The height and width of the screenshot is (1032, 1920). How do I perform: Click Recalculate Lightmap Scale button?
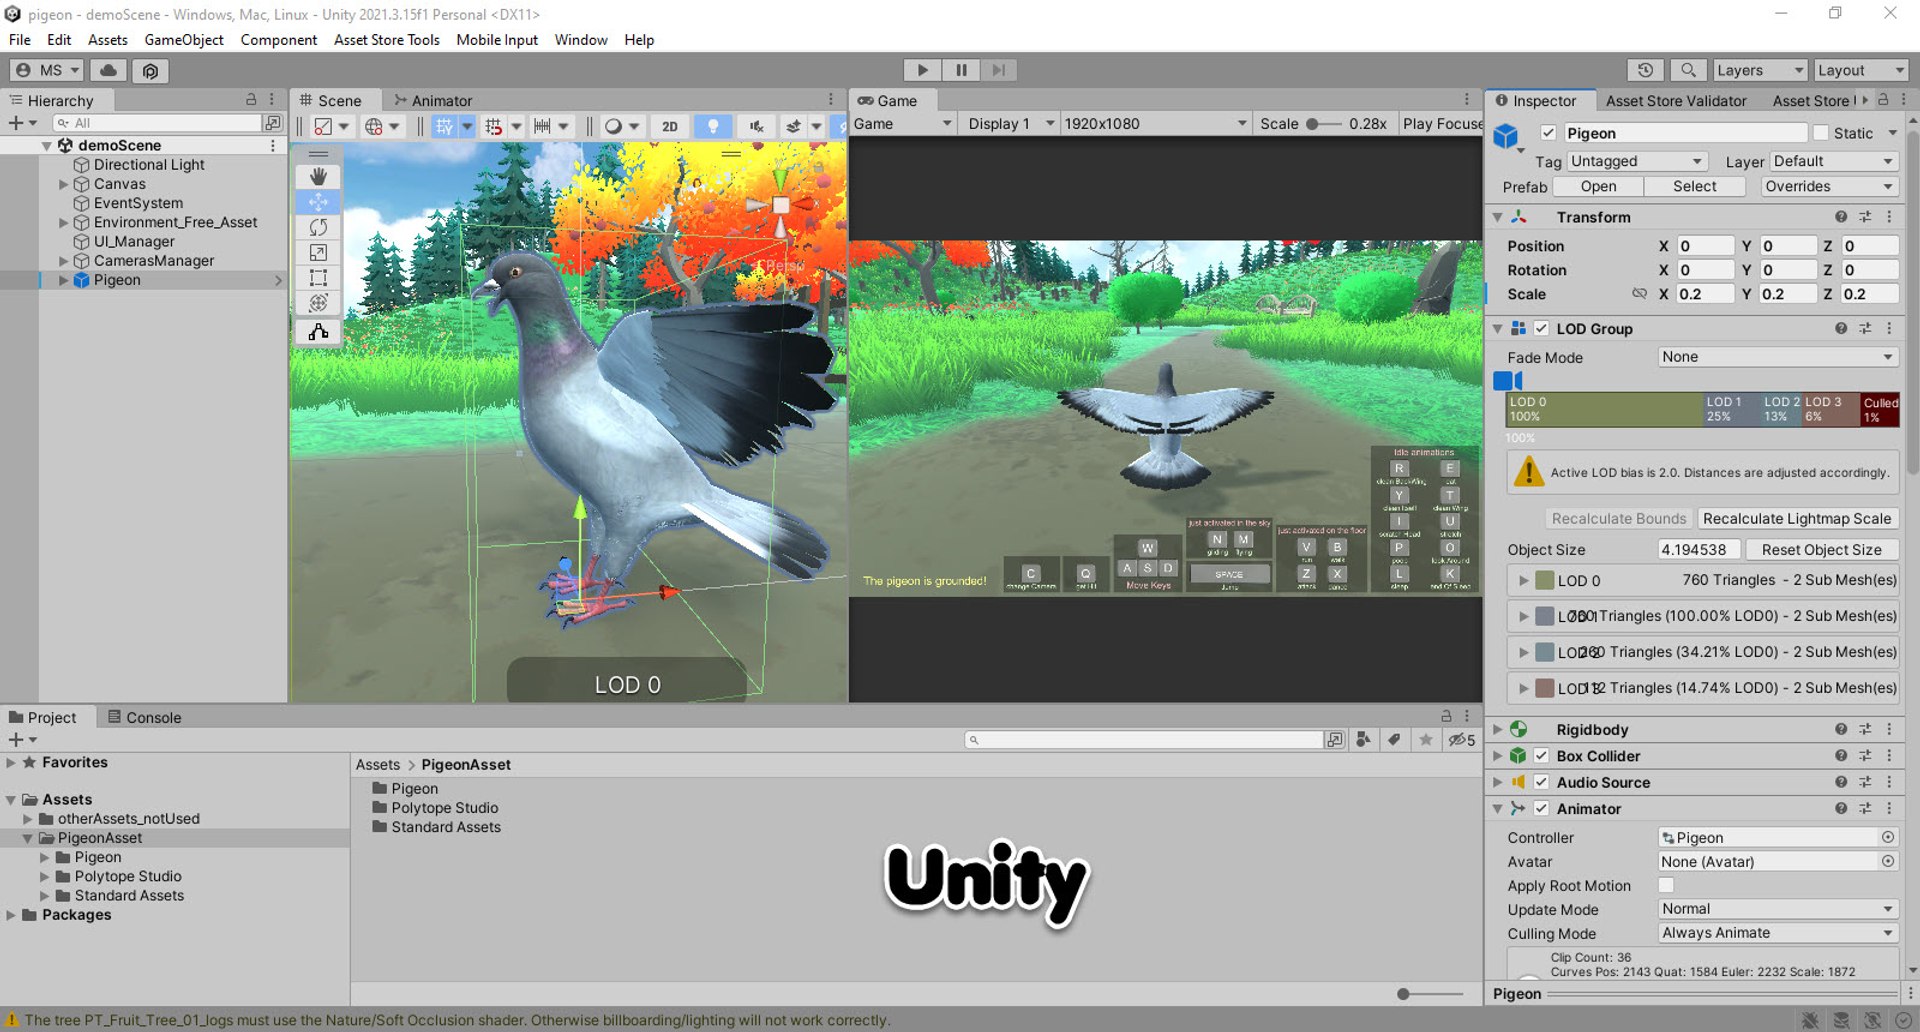(x=1797, y=518)
